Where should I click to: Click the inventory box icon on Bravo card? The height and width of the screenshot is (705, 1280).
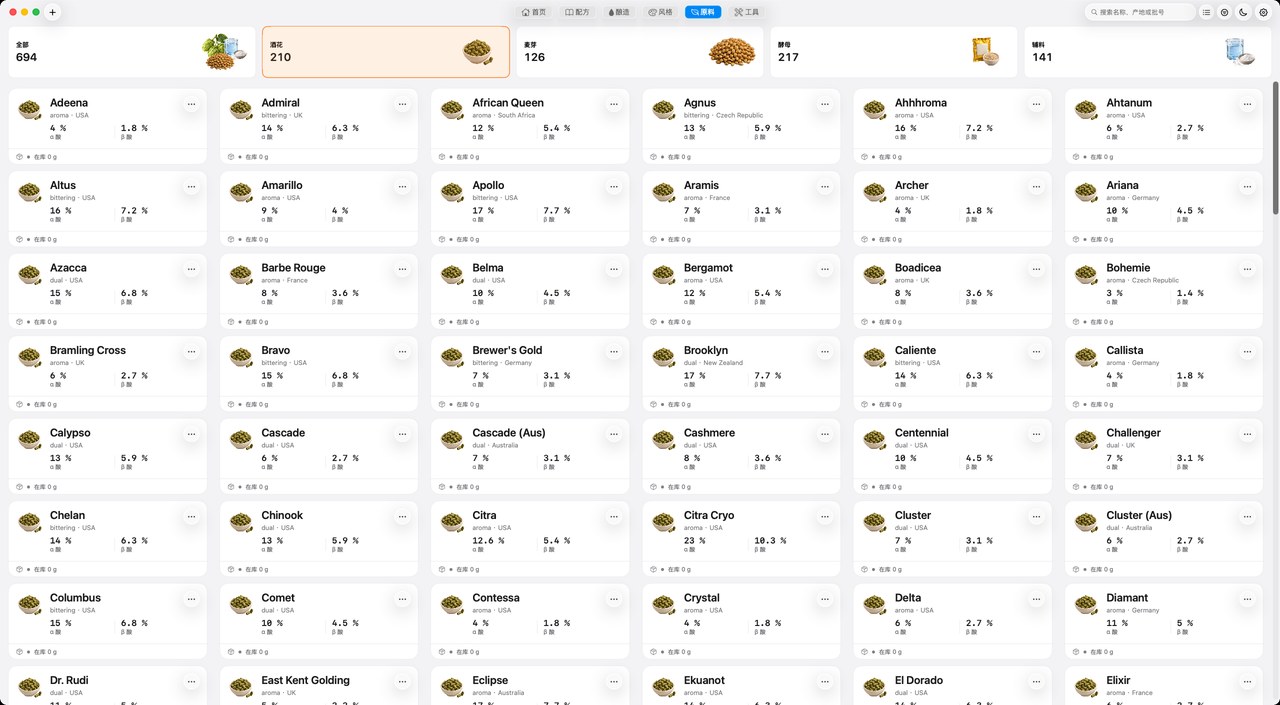[230, 404]
